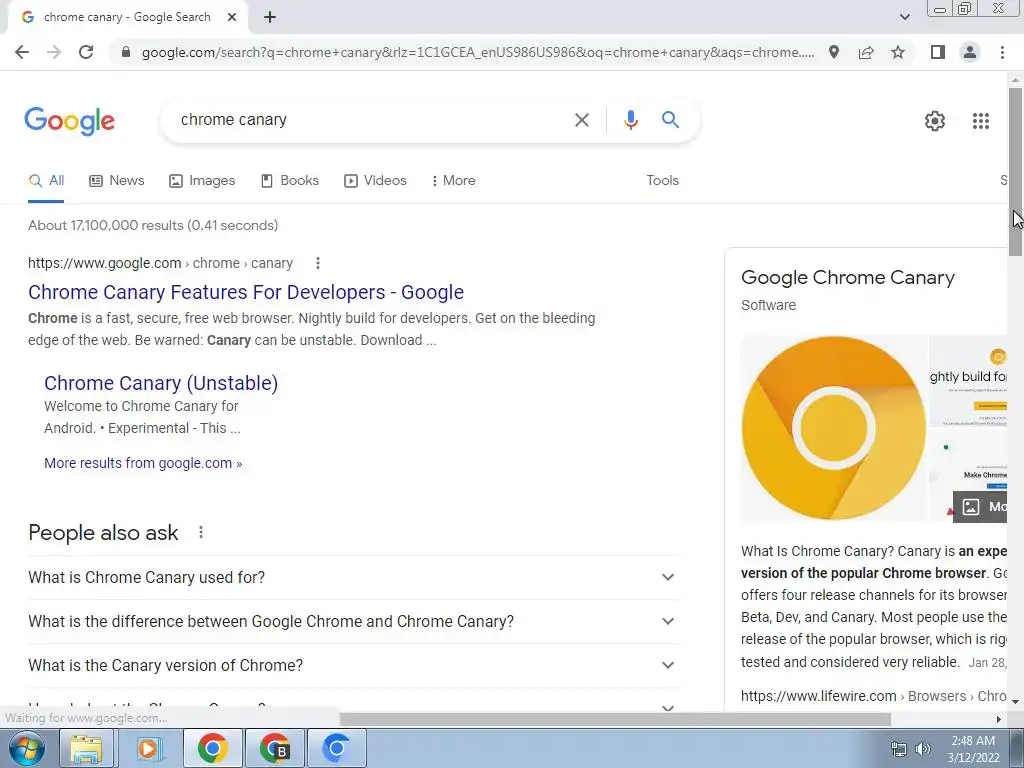Screen dimensions: 1024x768
Task: Open the Chrome Canary logo image
Action: [833, 428]
